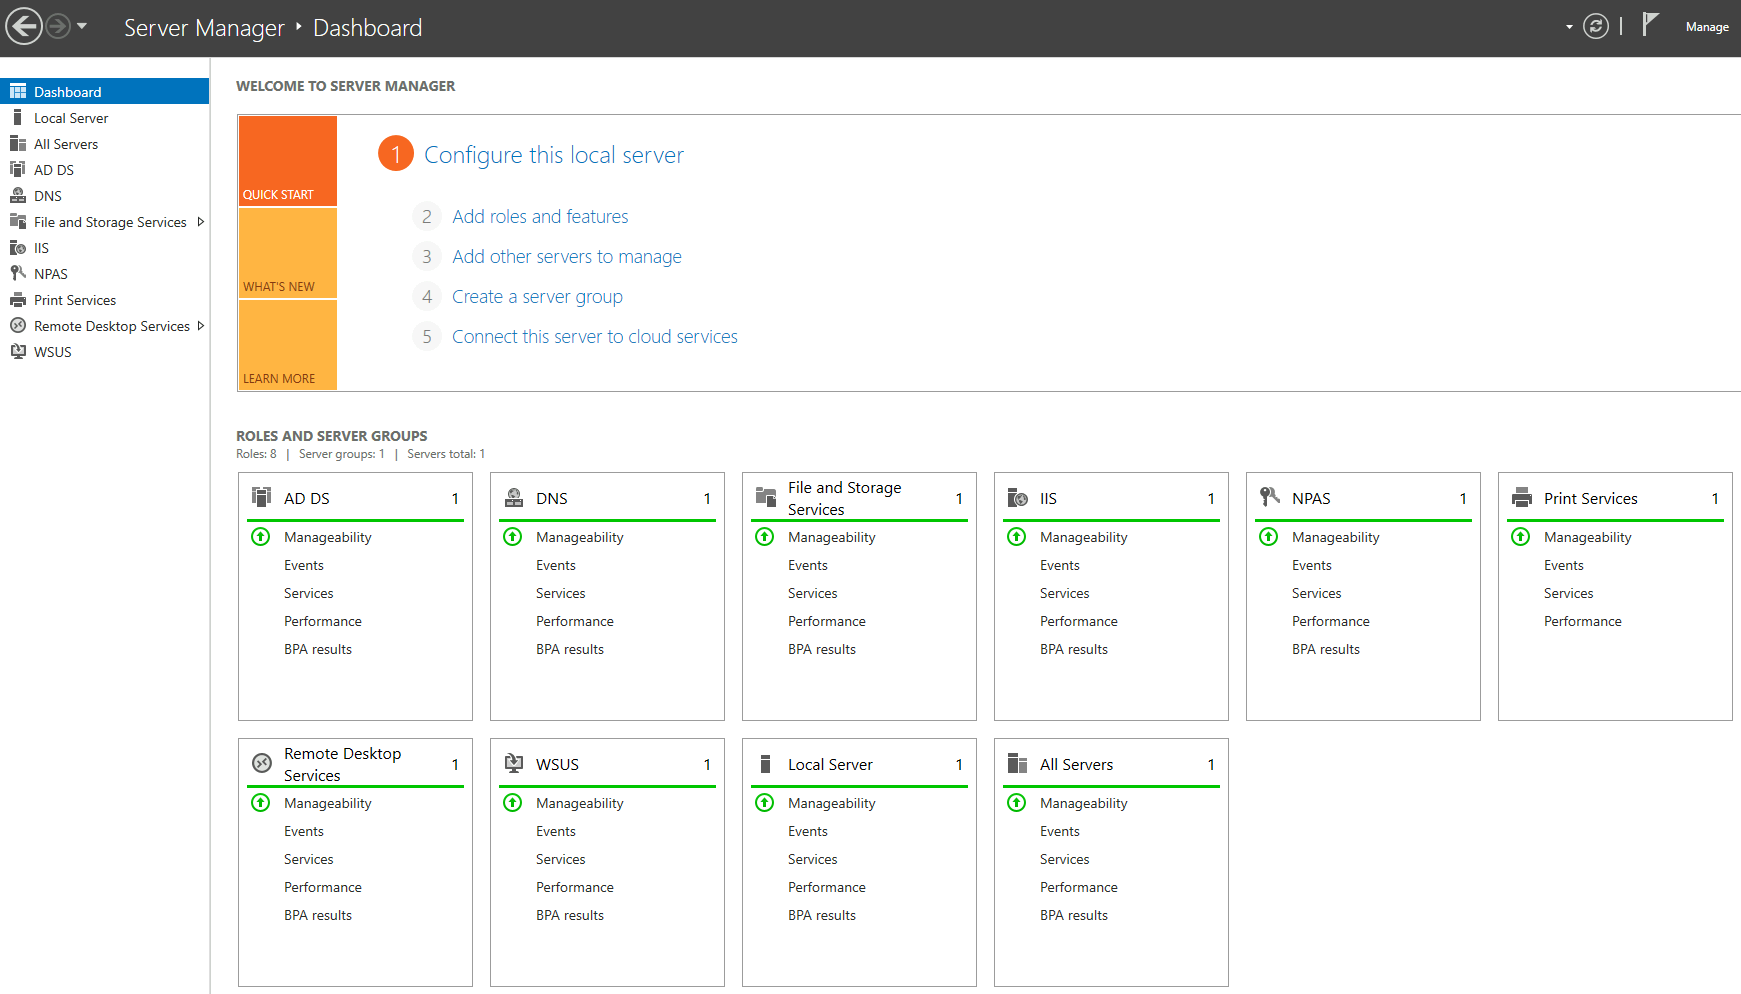Click the NPAS tile icon
Screen dimensions: 1741x994
[x=1270, y=497]
